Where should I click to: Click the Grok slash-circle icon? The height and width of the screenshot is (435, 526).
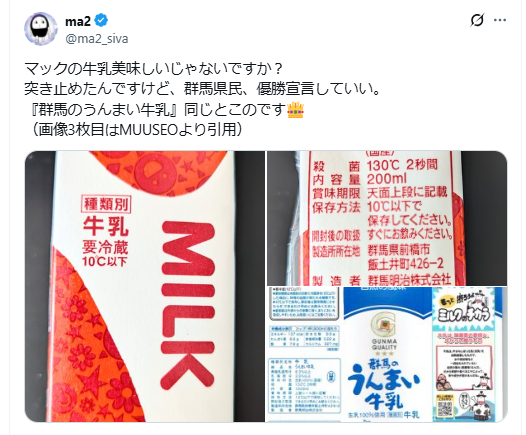pyautogui.click(x=477, y=20)
